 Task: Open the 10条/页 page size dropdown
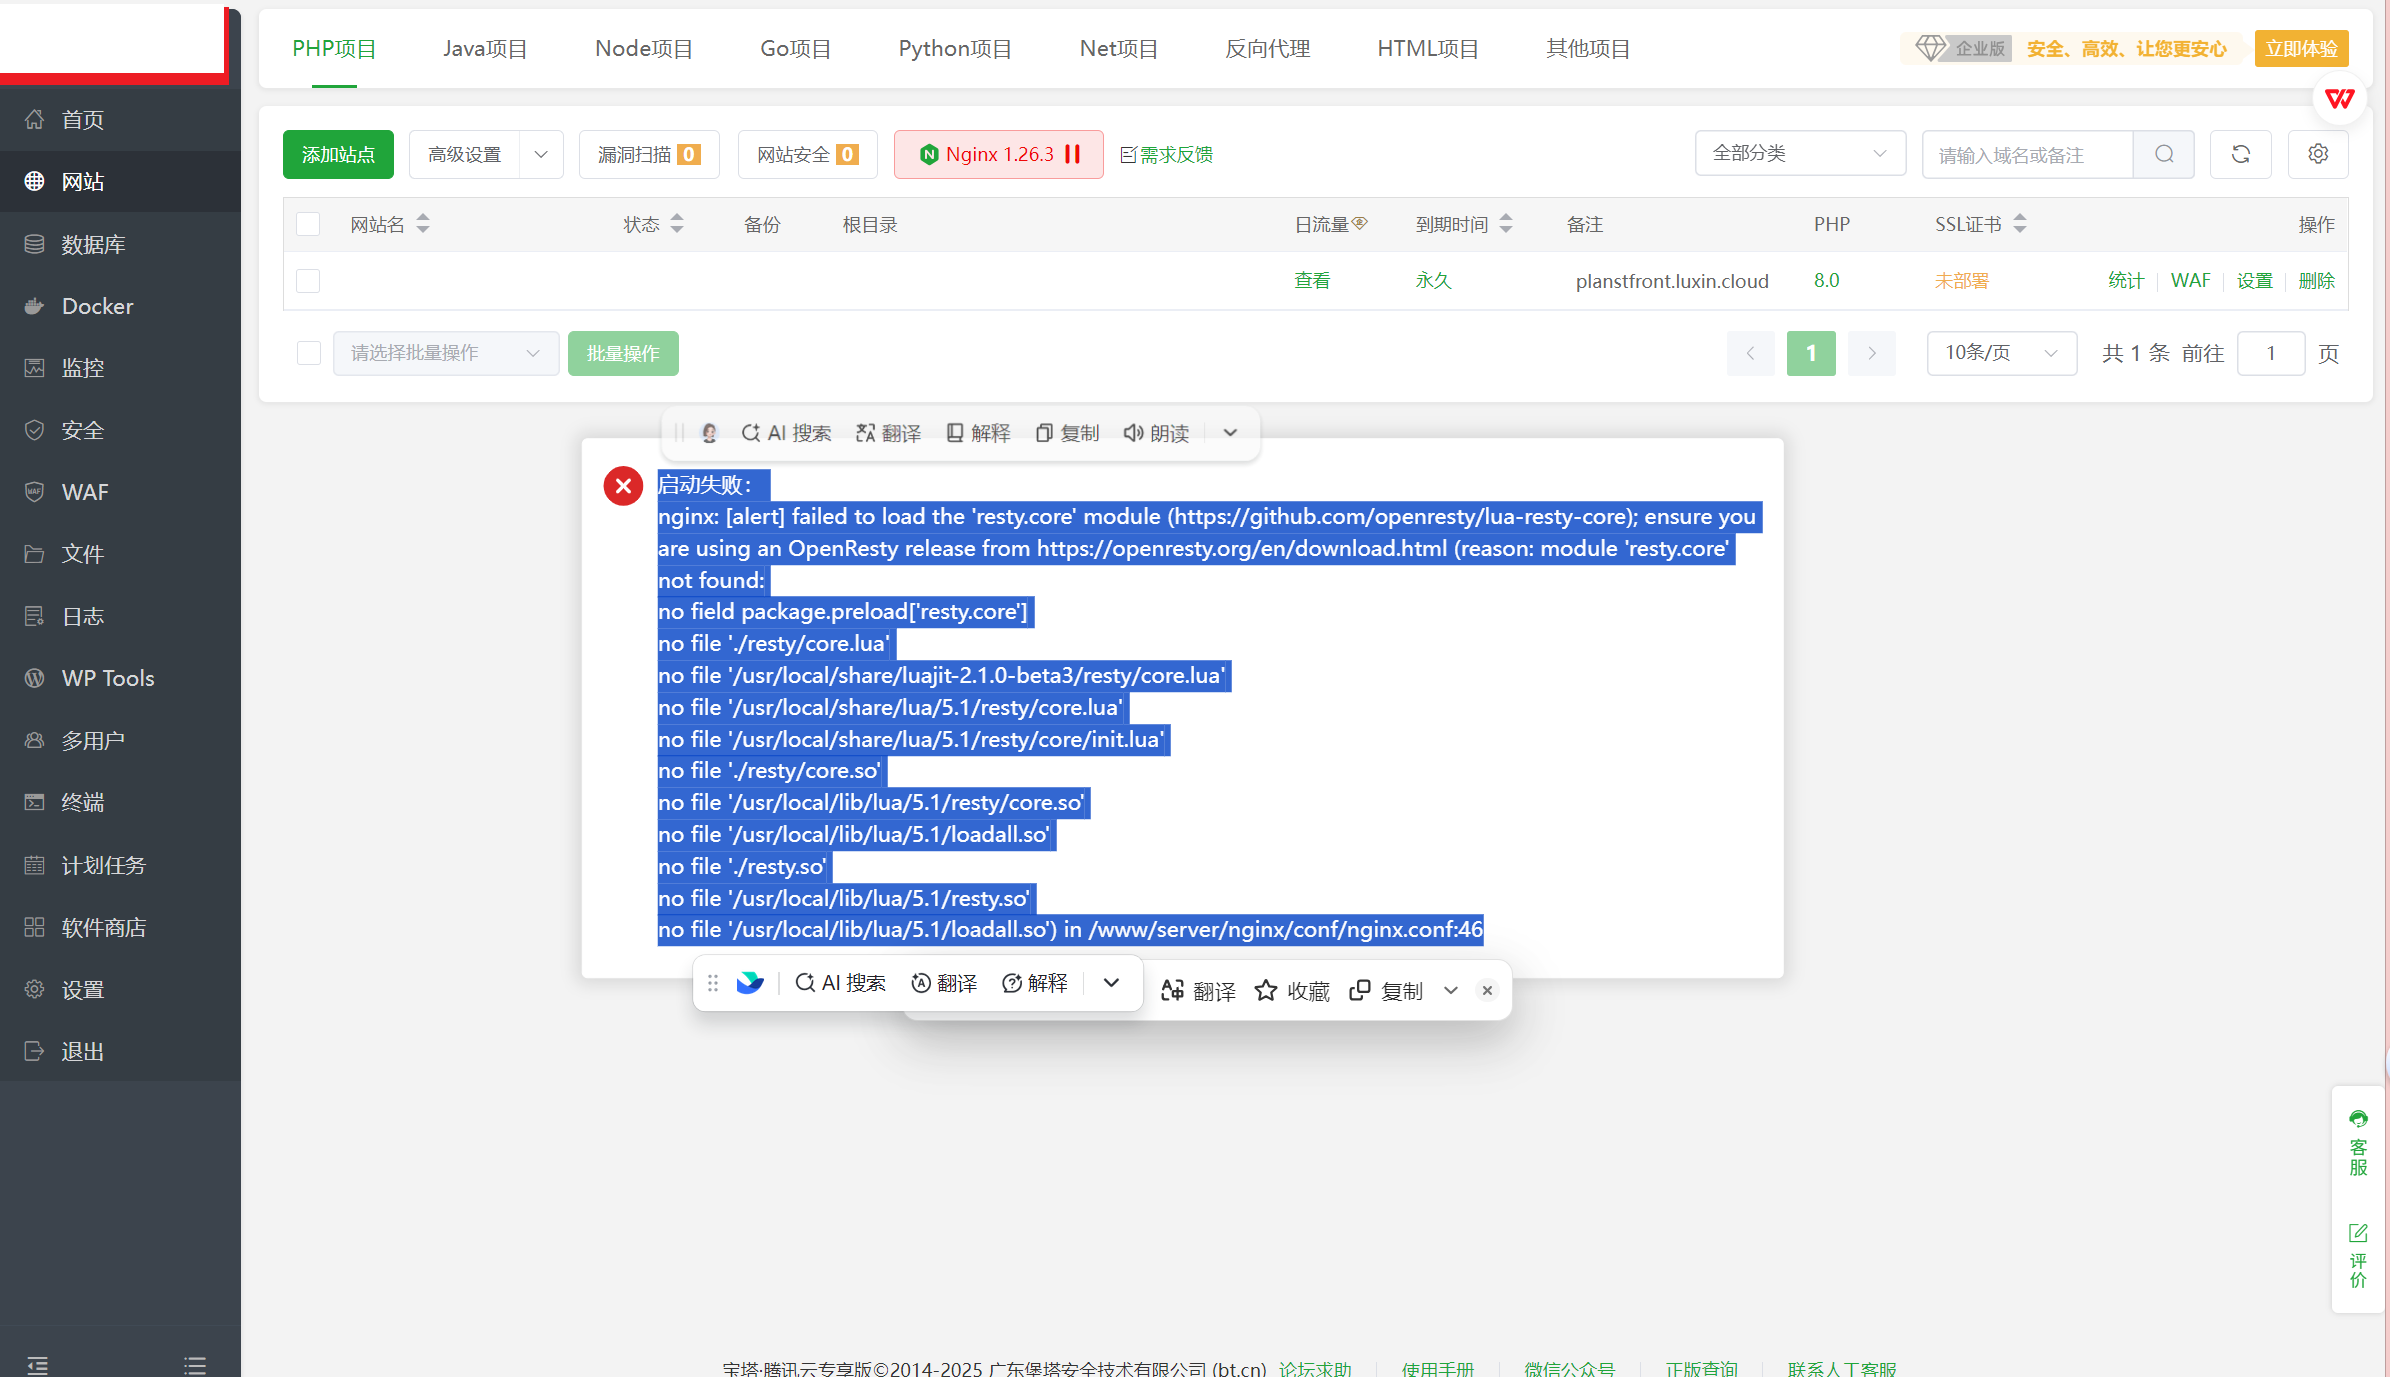coord(2000,353)
